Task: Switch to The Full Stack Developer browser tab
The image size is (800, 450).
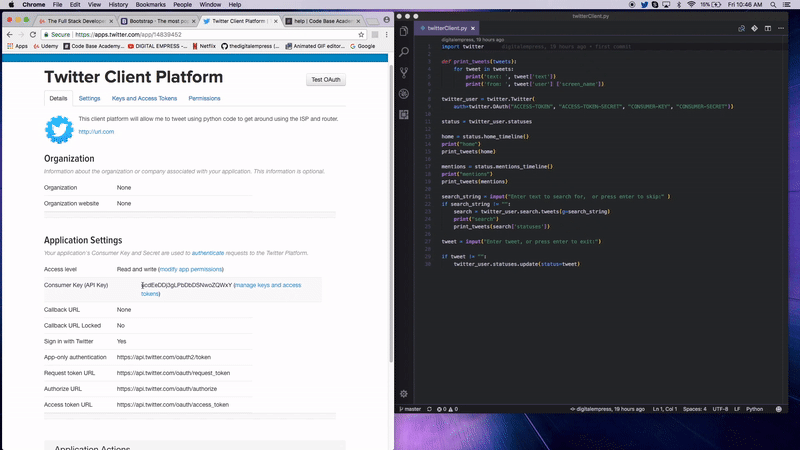Action: coord(76,21)
